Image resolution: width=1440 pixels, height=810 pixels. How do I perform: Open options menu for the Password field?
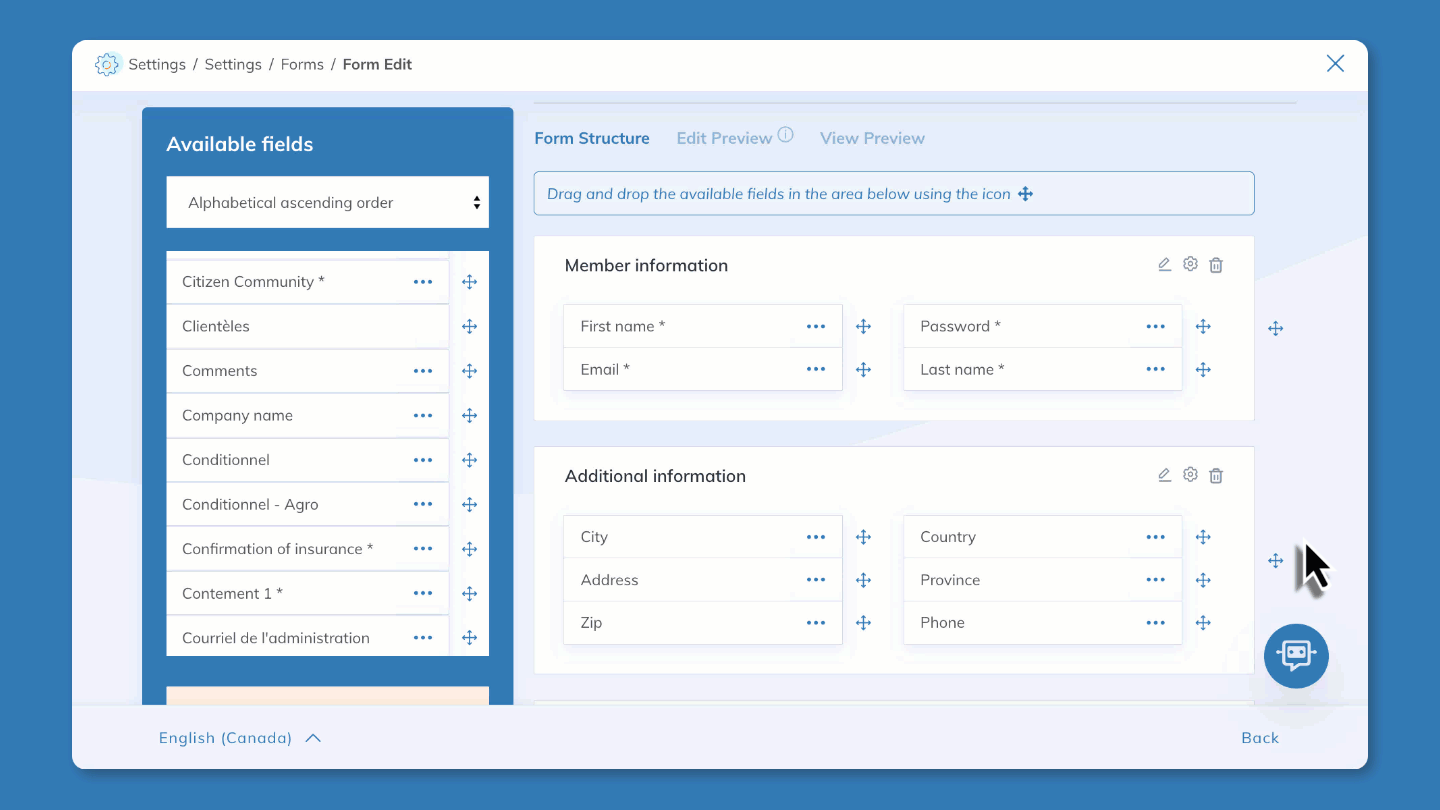pos(1155,327)
